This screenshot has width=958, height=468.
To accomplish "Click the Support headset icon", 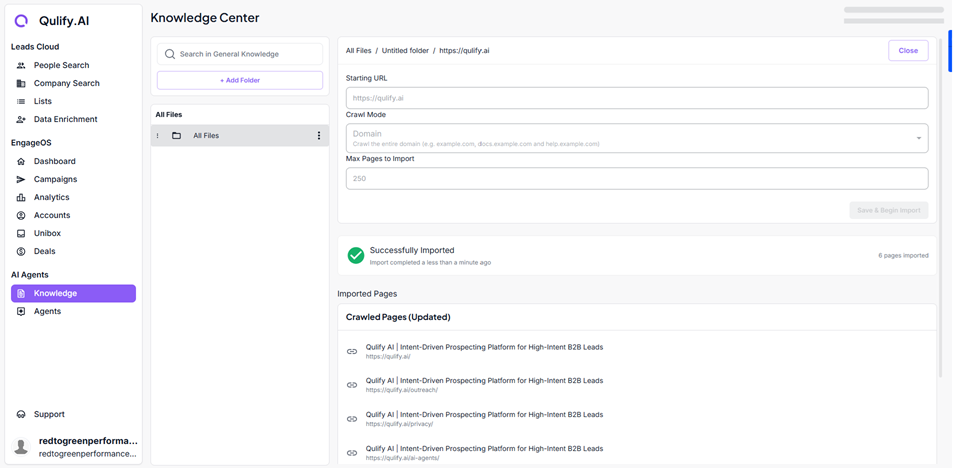I will point(21,414).
